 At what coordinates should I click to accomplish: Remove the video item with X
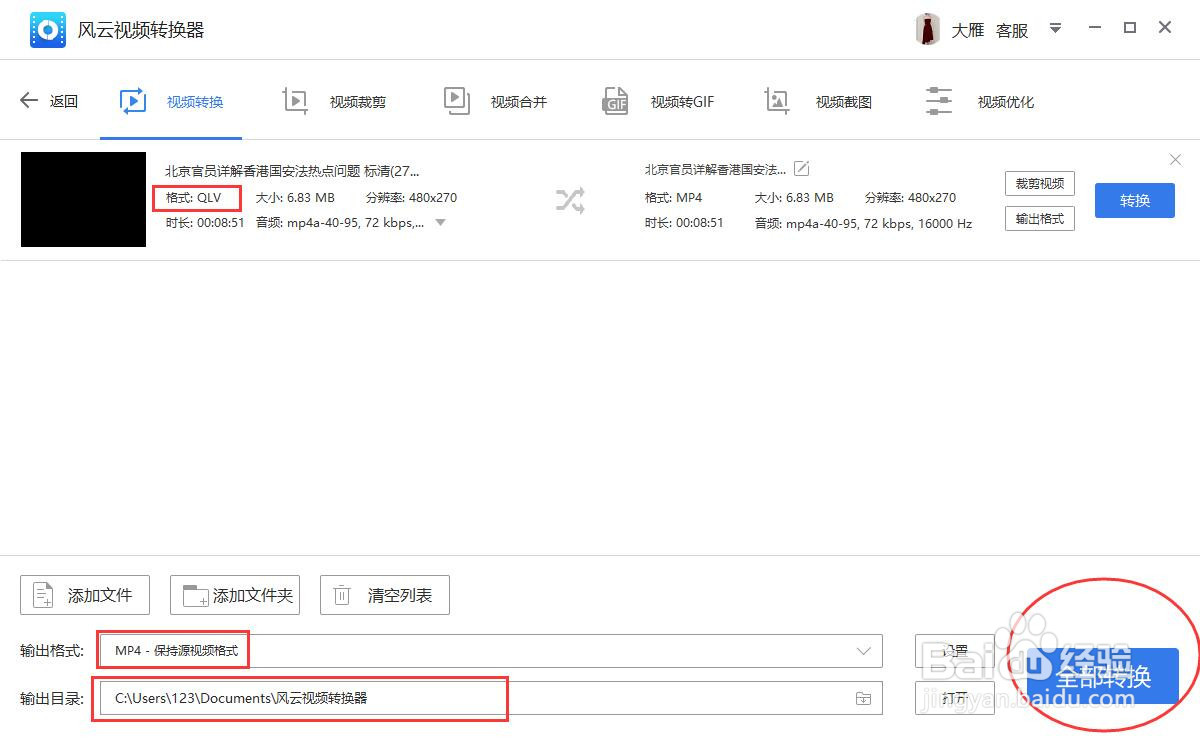point(1176,160)
